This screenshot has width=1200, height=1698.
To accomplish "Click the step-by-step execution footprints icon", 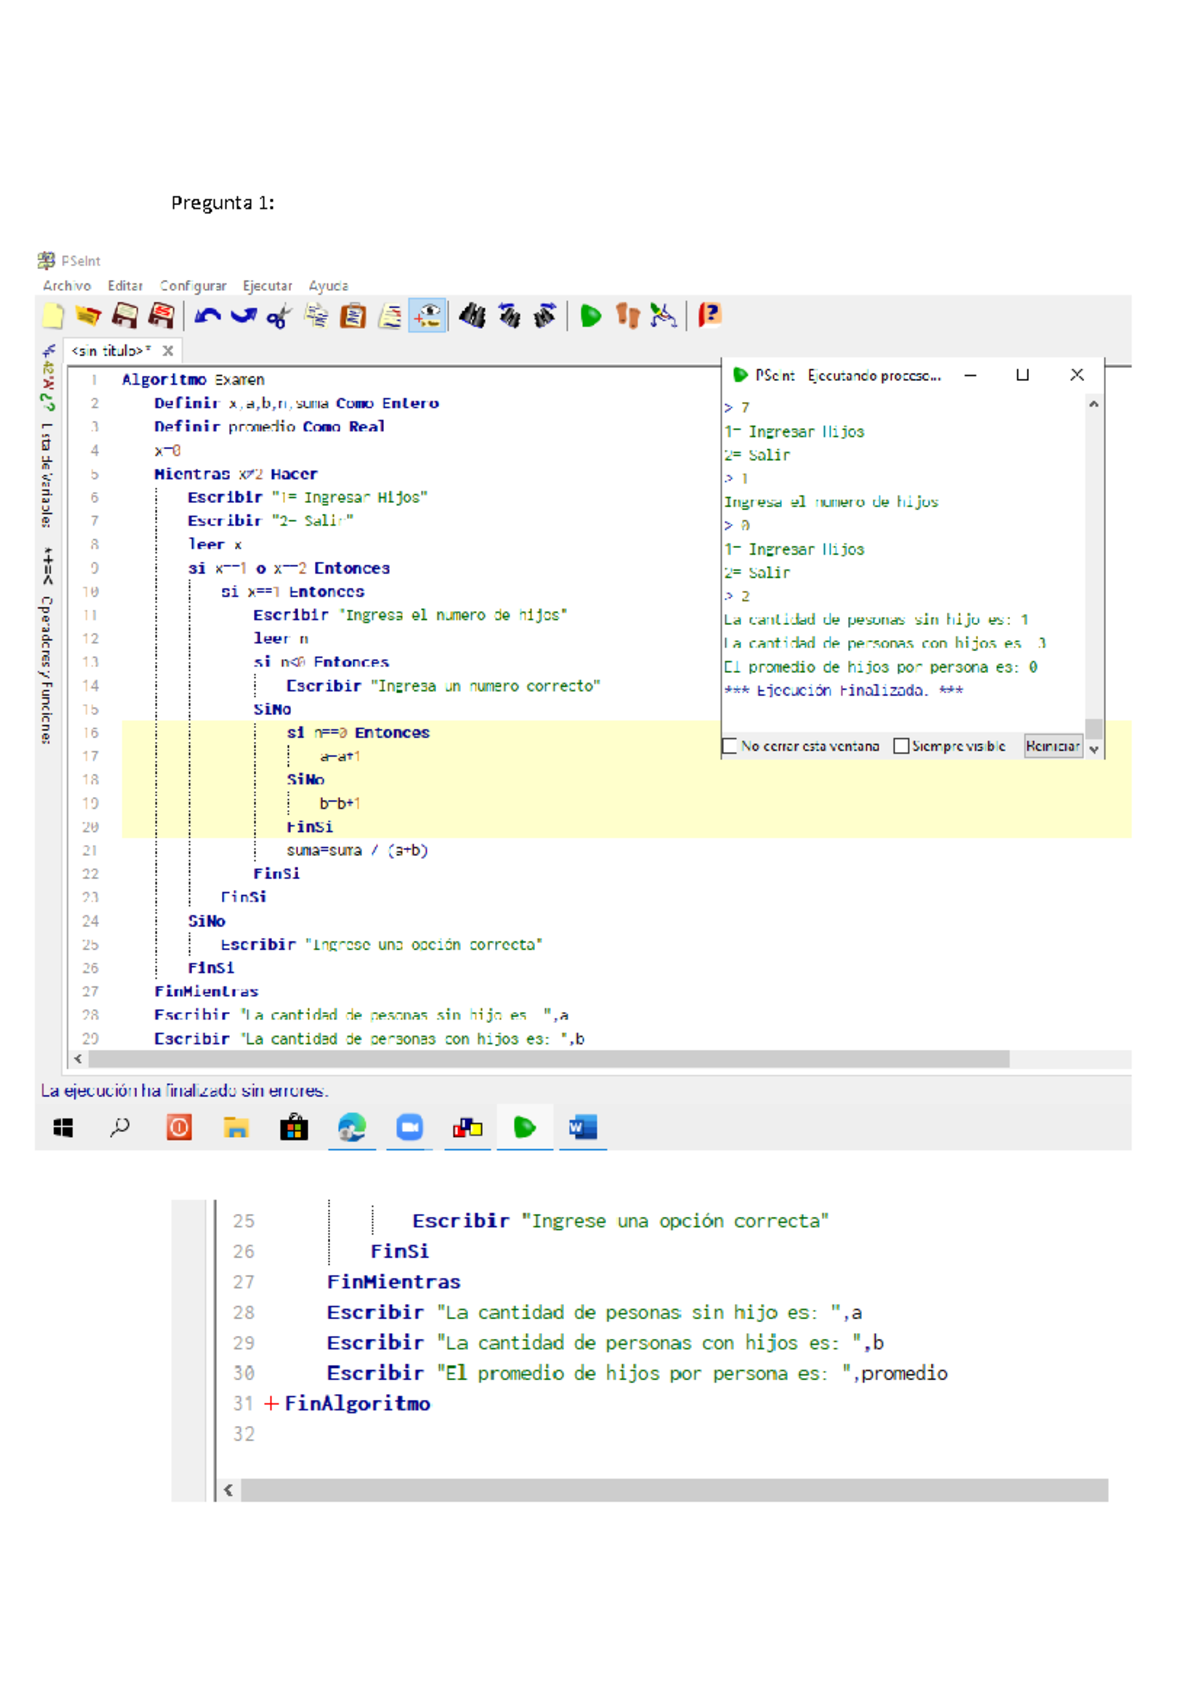I will [x=627, y=317].
